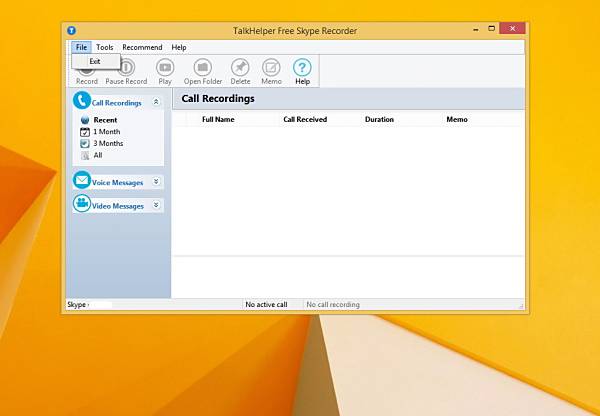The height and width of the screenshot is (416, 600).
Task: Select the 1 Month filter
Action: coord(100,132)
